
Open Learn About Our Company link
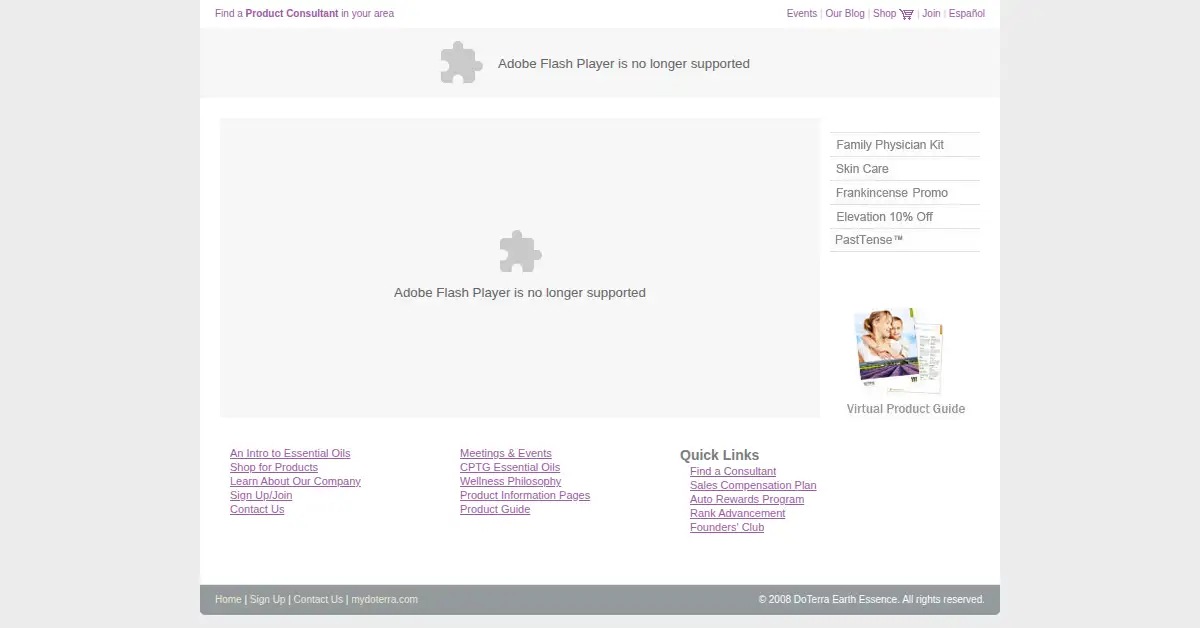tap(295, 482)
